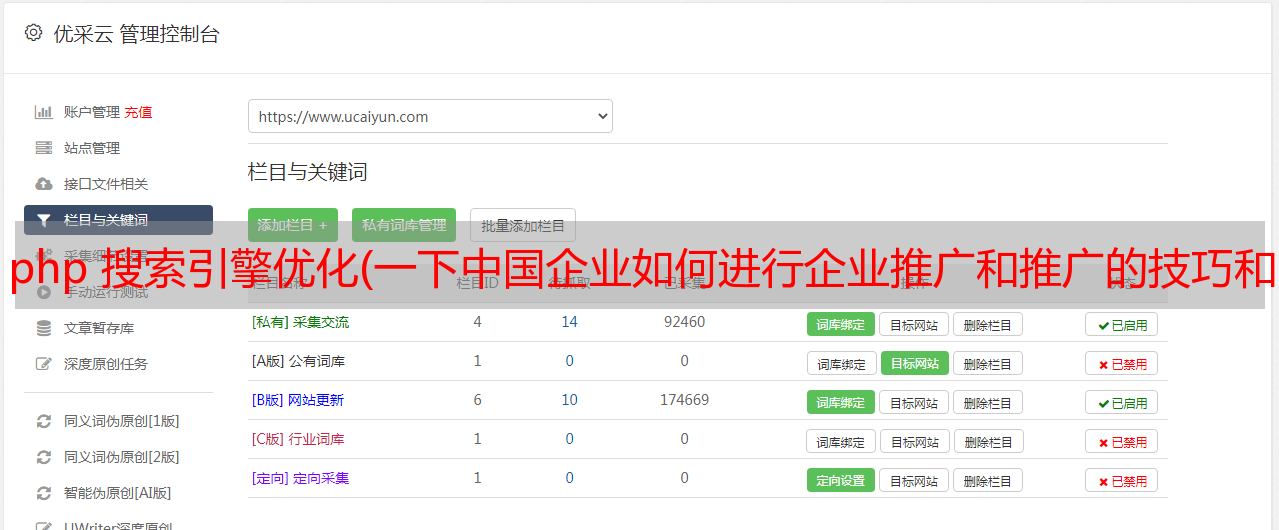Click 目标网站 for 采集交流 row
Viewport: 1279px width, 530px height.
[914, 324]
